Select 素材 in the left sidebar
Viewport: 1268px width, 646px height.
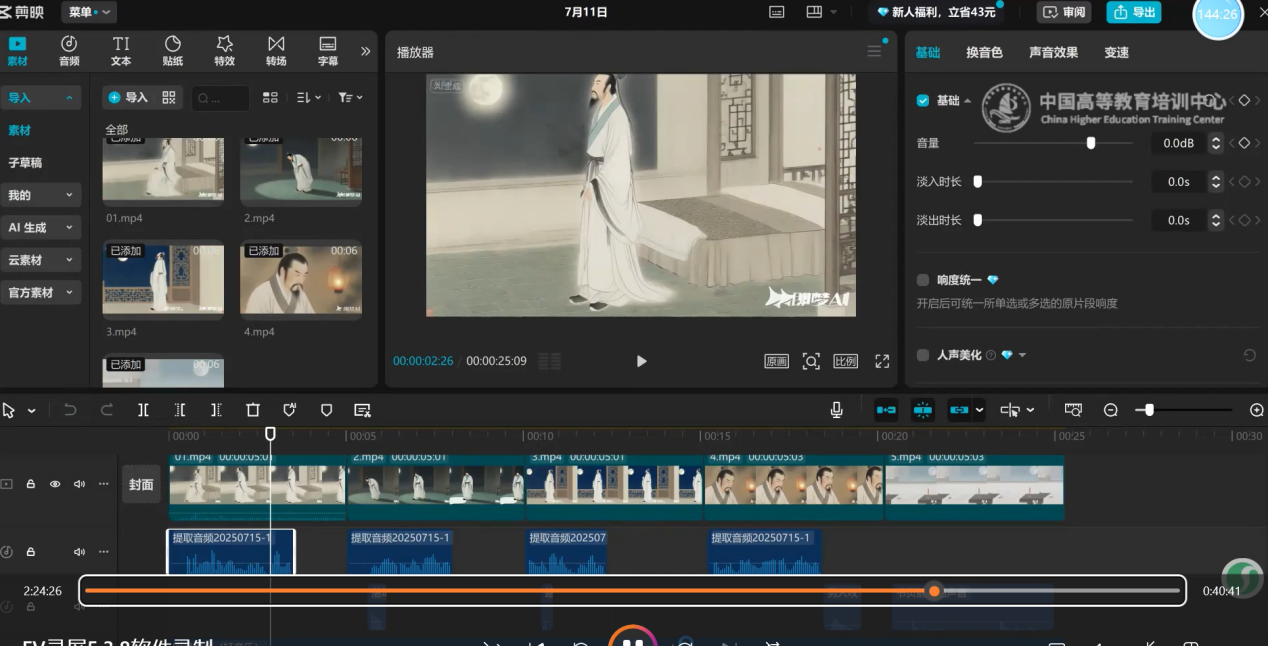(19, 130)
